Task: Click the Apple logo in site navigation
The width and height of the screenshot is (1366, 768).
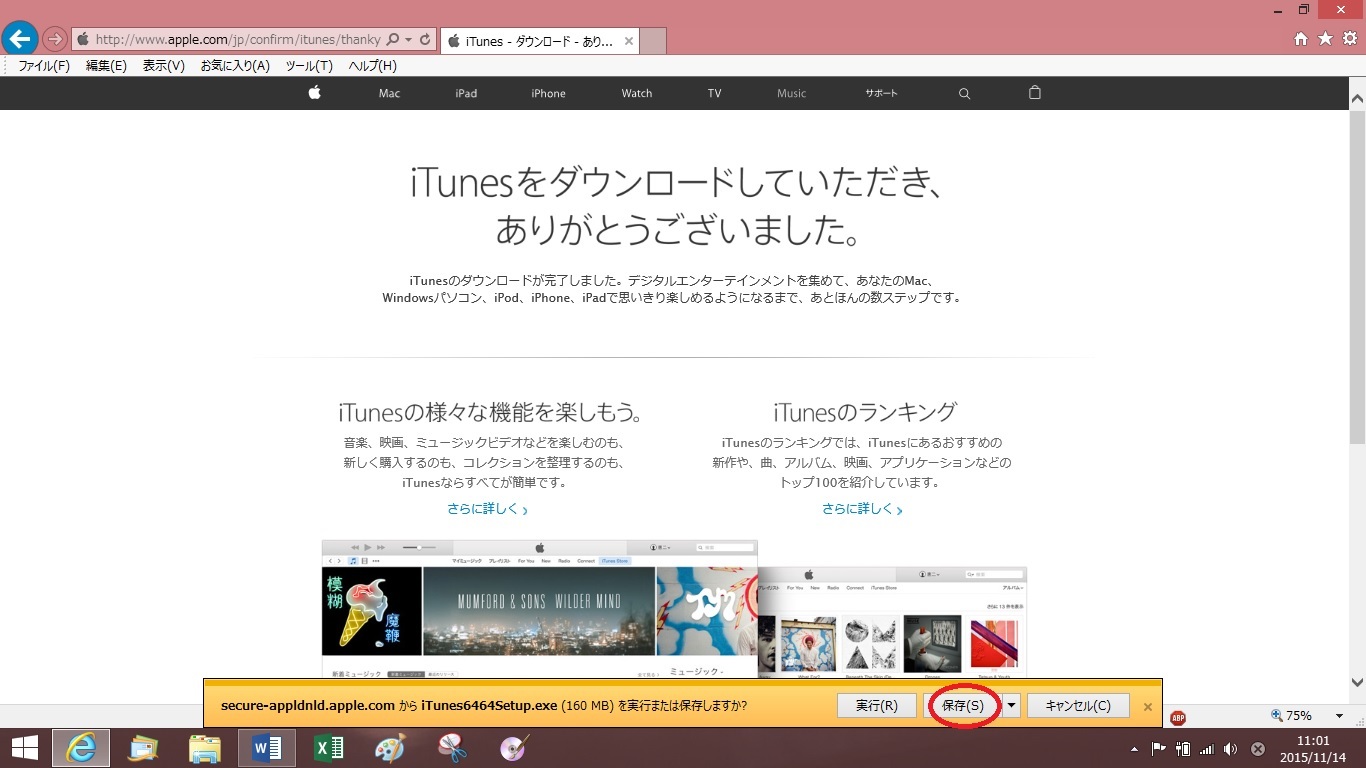Action: (x=314, y=93)
